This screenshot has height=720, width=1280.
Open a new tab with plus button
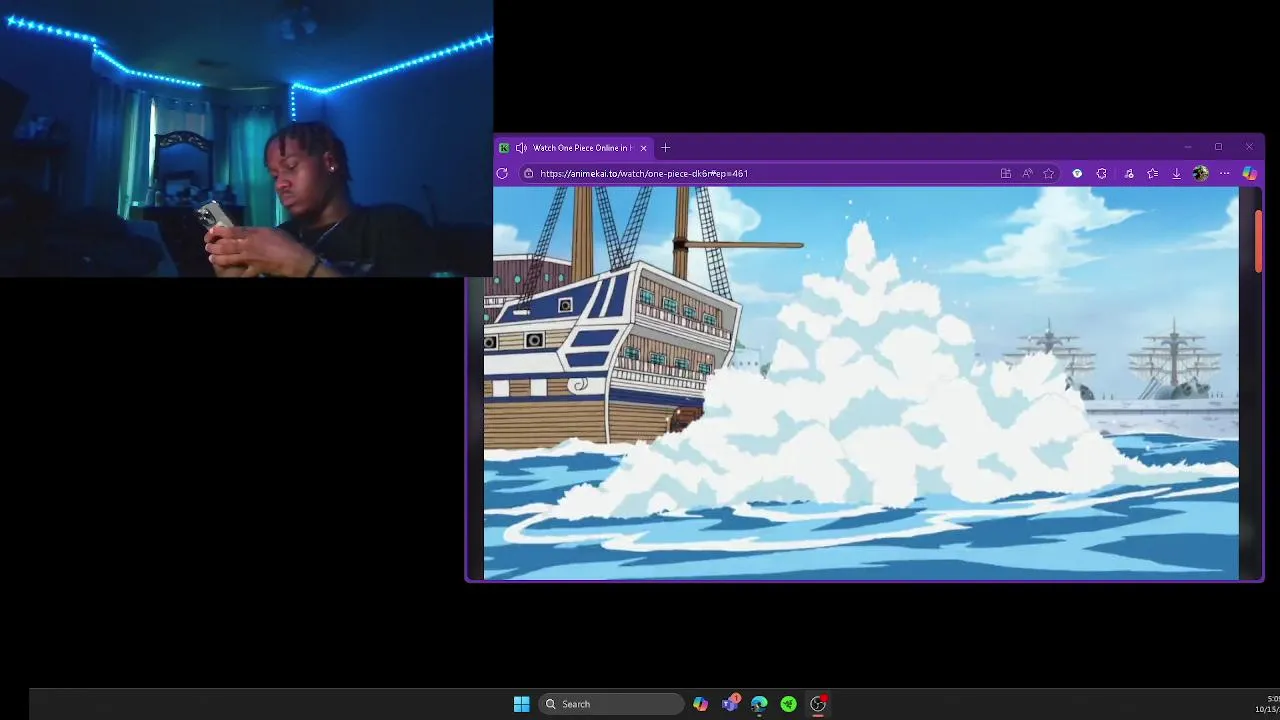pos(665,148)
